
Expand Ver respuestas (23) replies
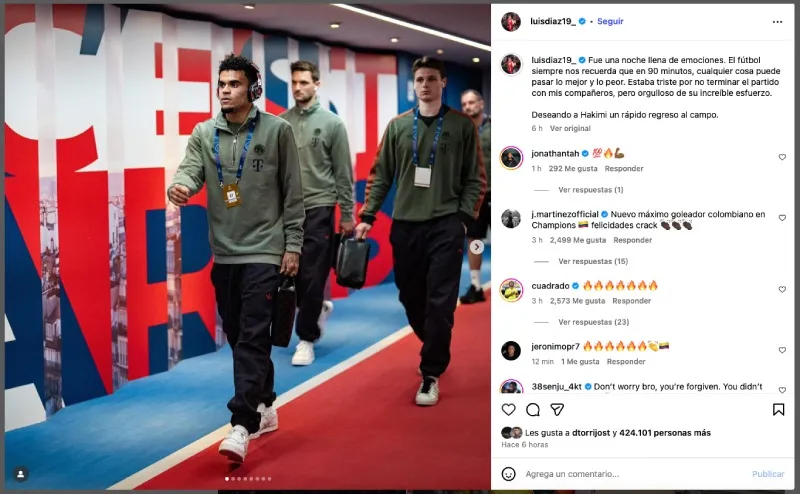coord(593,322)
